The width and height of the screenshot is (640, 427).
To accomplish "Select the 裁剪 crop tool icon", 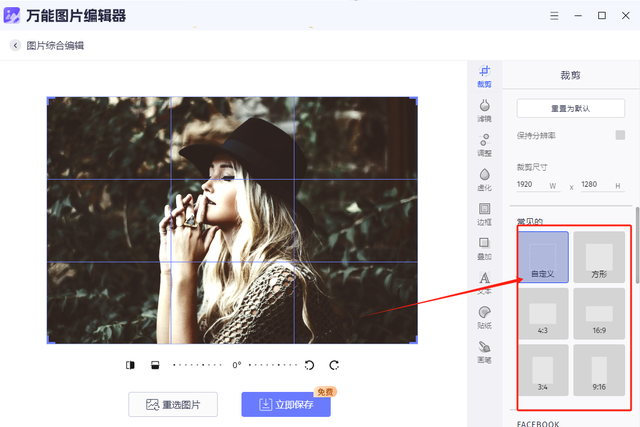I will click(x=484, y=76).
